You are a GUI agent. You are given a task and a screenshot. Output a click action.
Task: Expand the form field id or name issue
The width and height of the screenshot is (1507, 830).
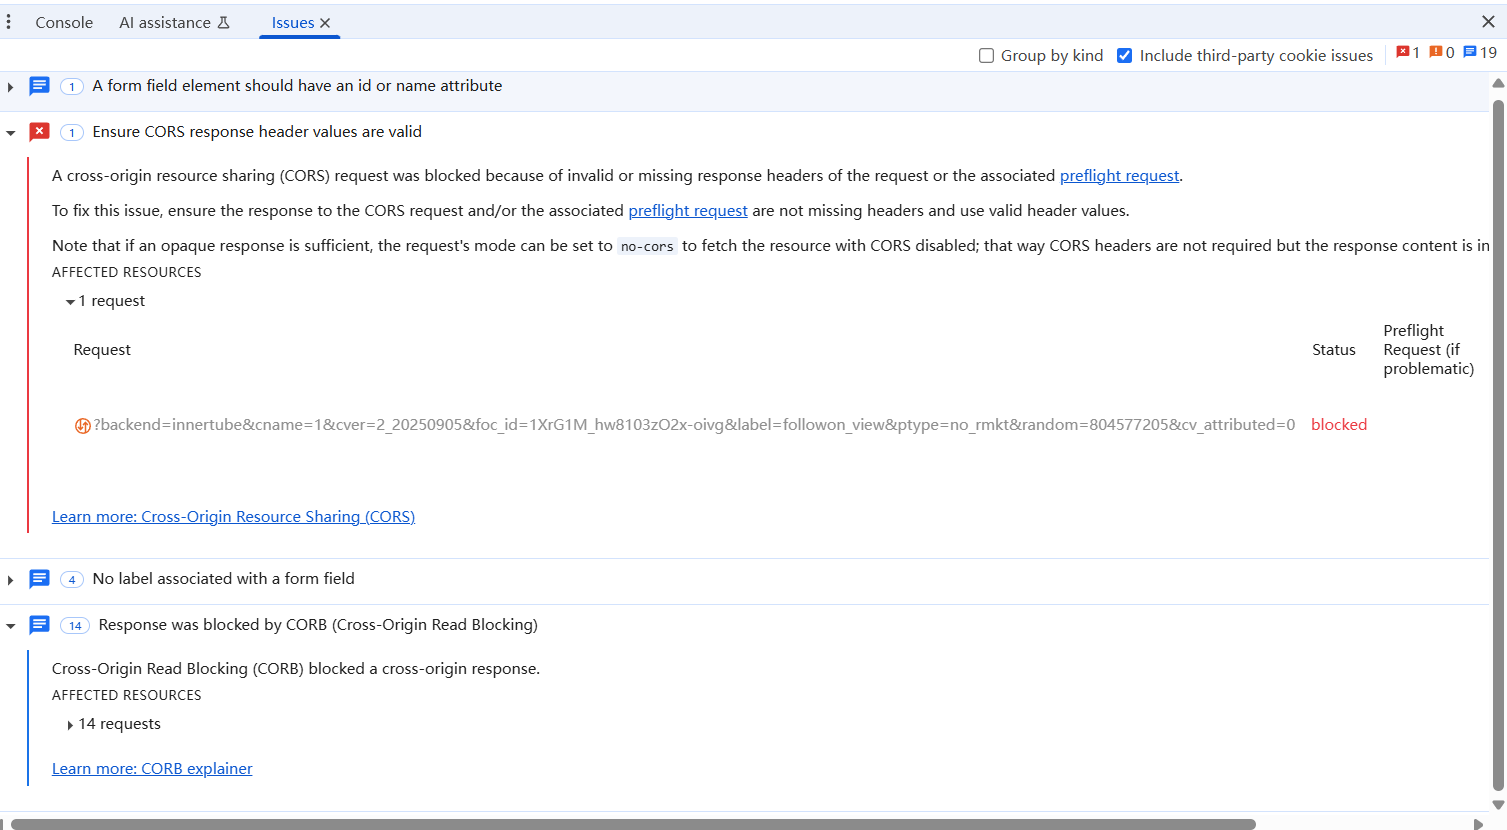pos(11,87)
